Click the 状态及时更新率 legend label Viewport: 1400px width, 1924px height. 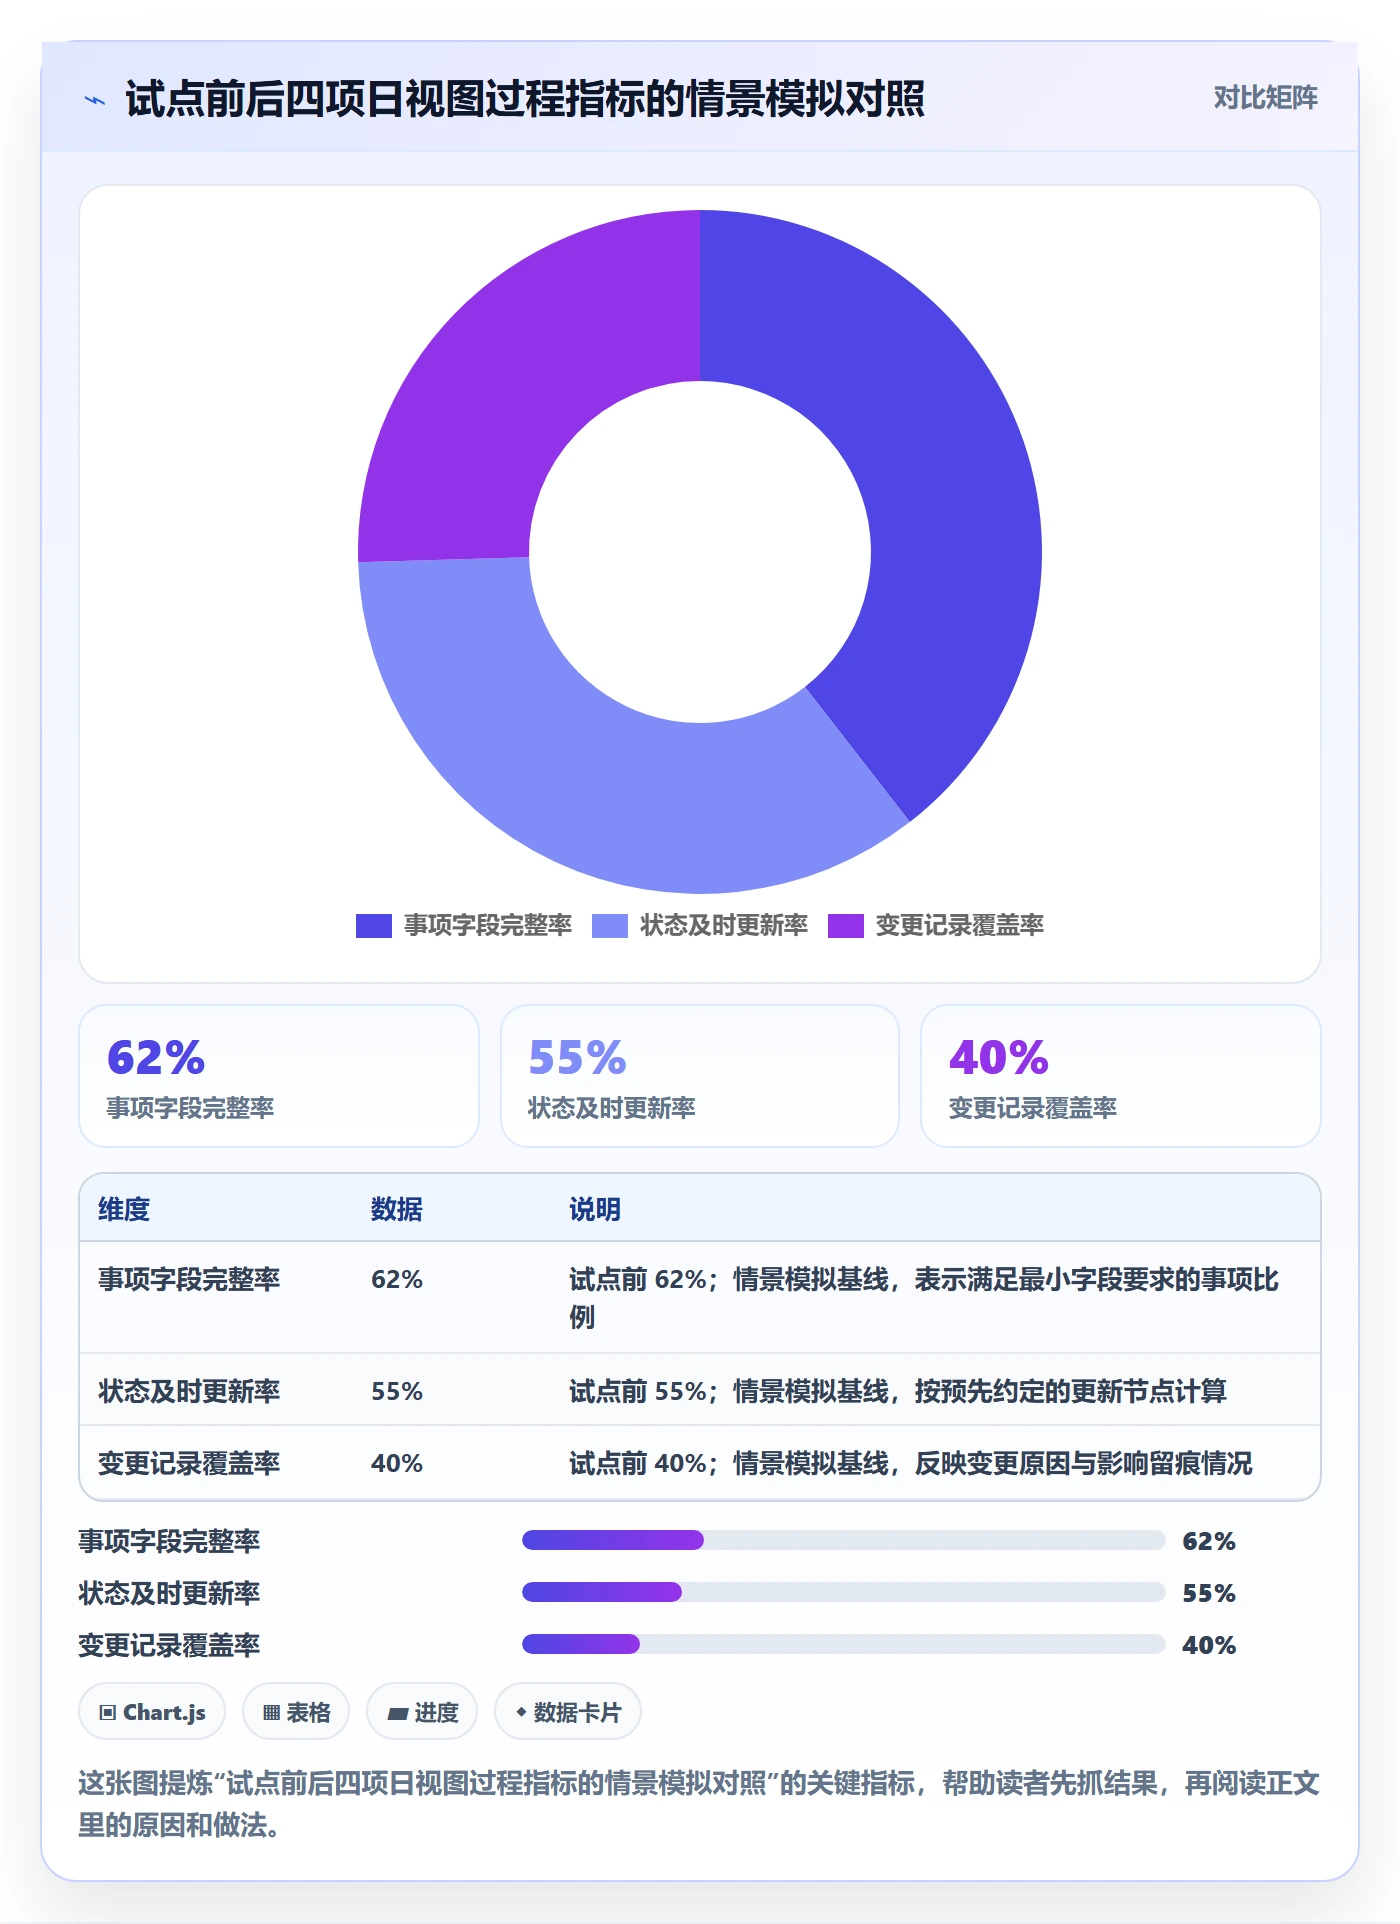point(724,926)
